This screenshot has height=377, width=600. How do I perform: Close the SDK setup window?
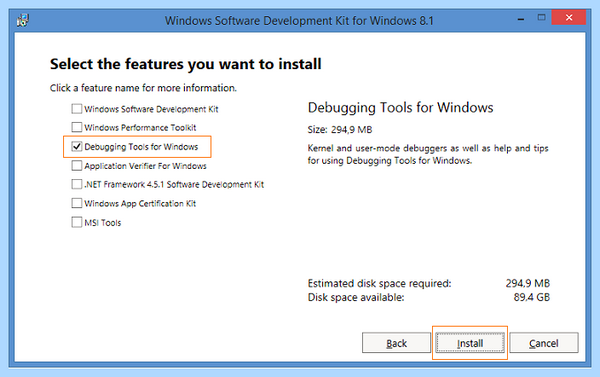pos(569,18)
